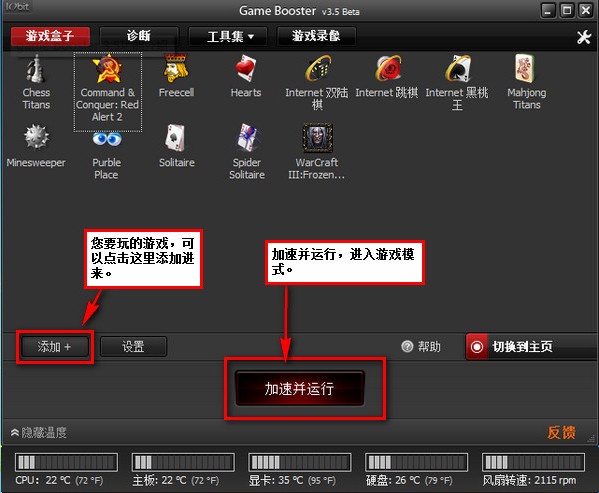Click the CPU temperature gauge bar
Image resolution: width=599 pixels, height=493 pixels.
tap(66, 462)
